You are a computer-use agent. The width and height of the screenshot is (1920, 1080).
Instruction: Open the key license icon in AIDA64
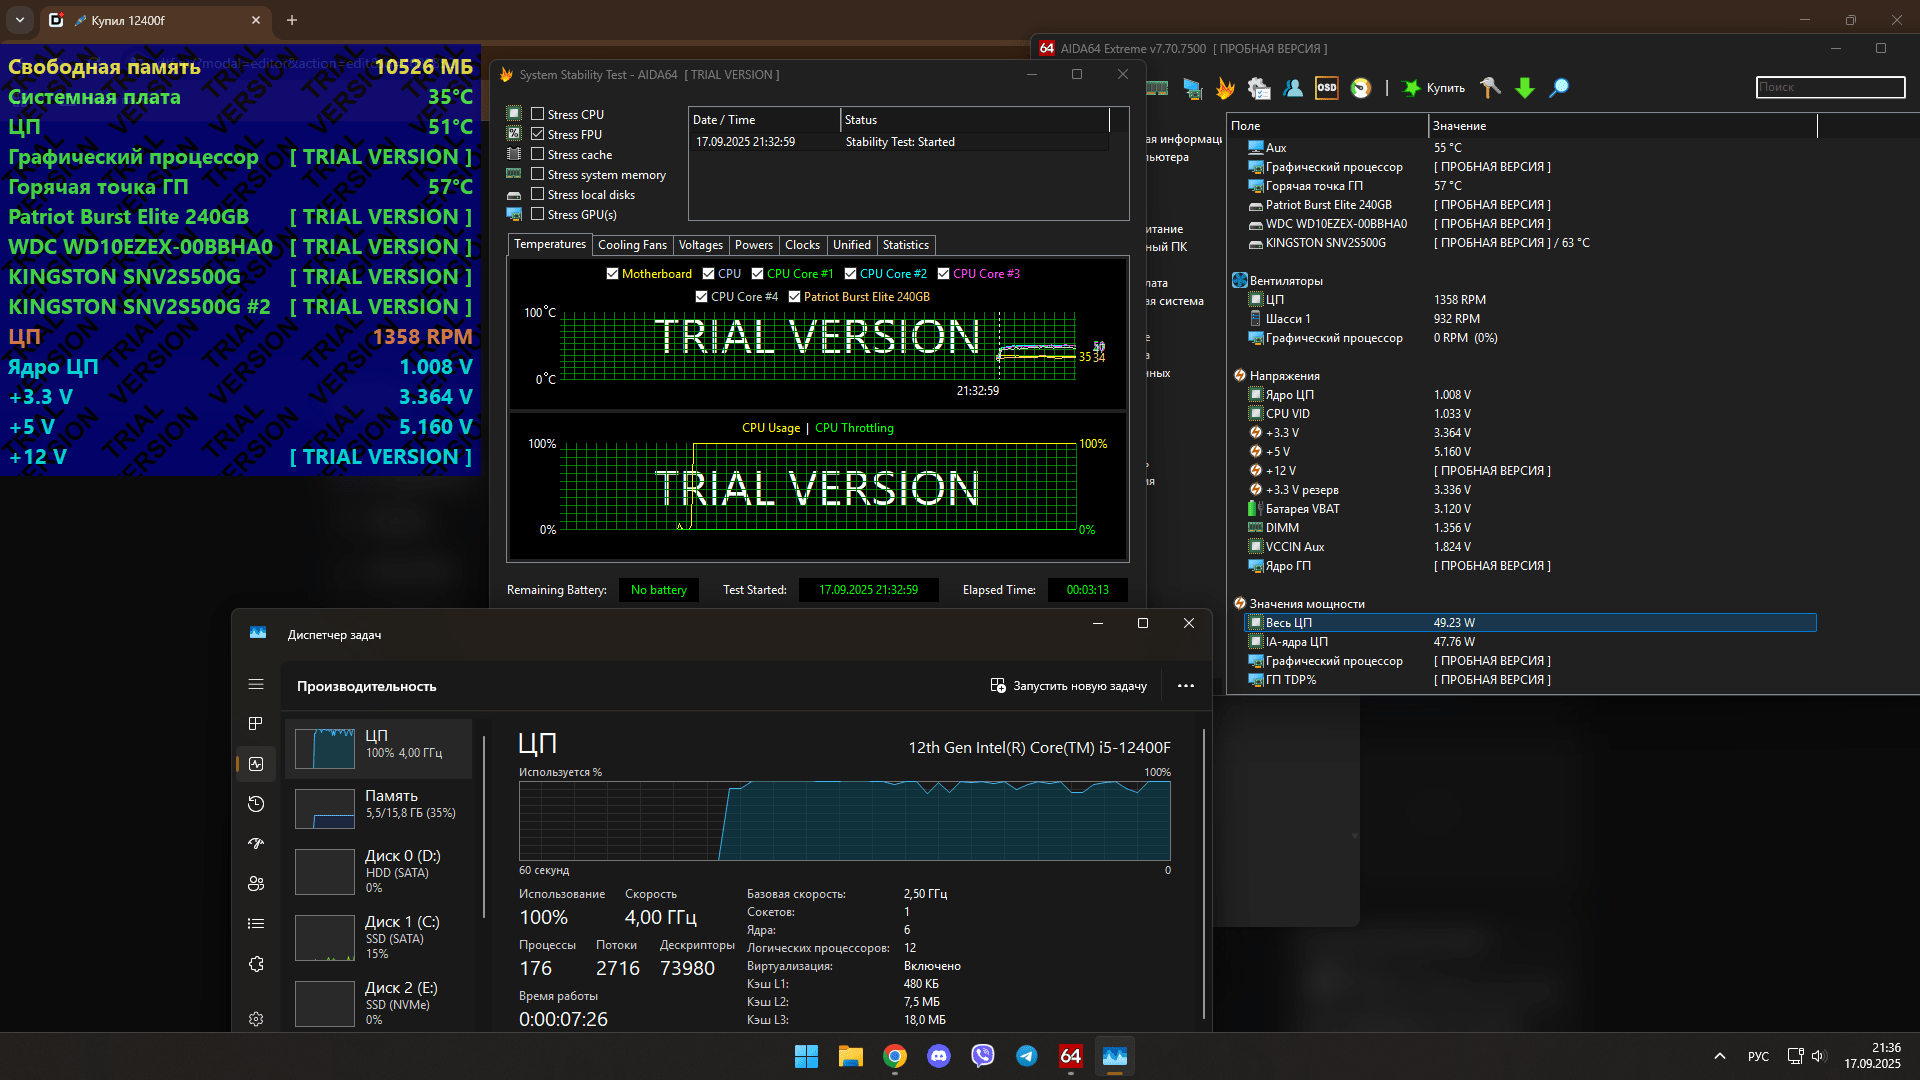coord(1490,88)
